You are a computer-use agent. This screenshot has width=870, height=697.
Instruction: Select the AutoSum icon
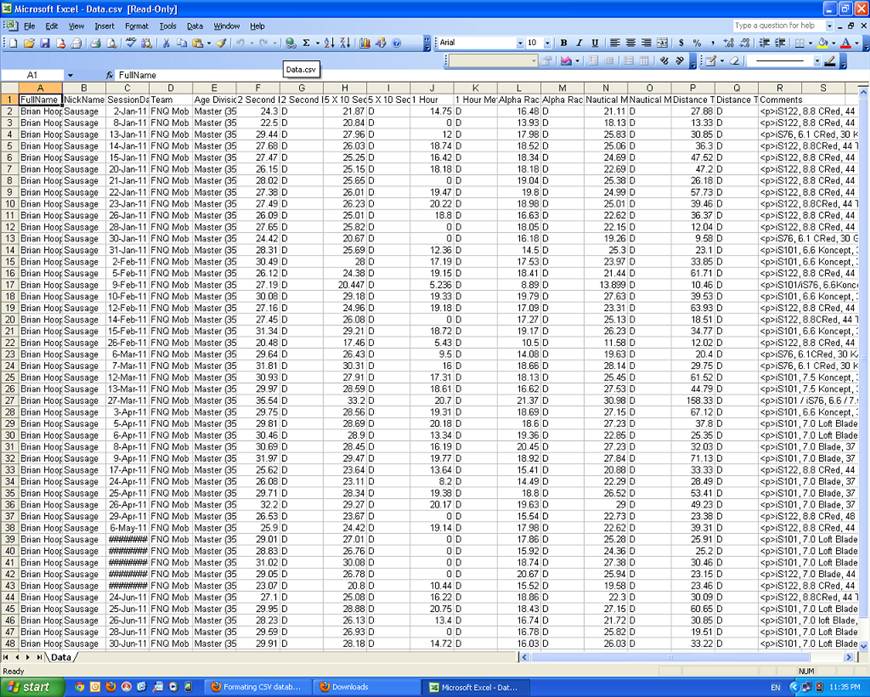pyautogui.click(x=307, y=43)
